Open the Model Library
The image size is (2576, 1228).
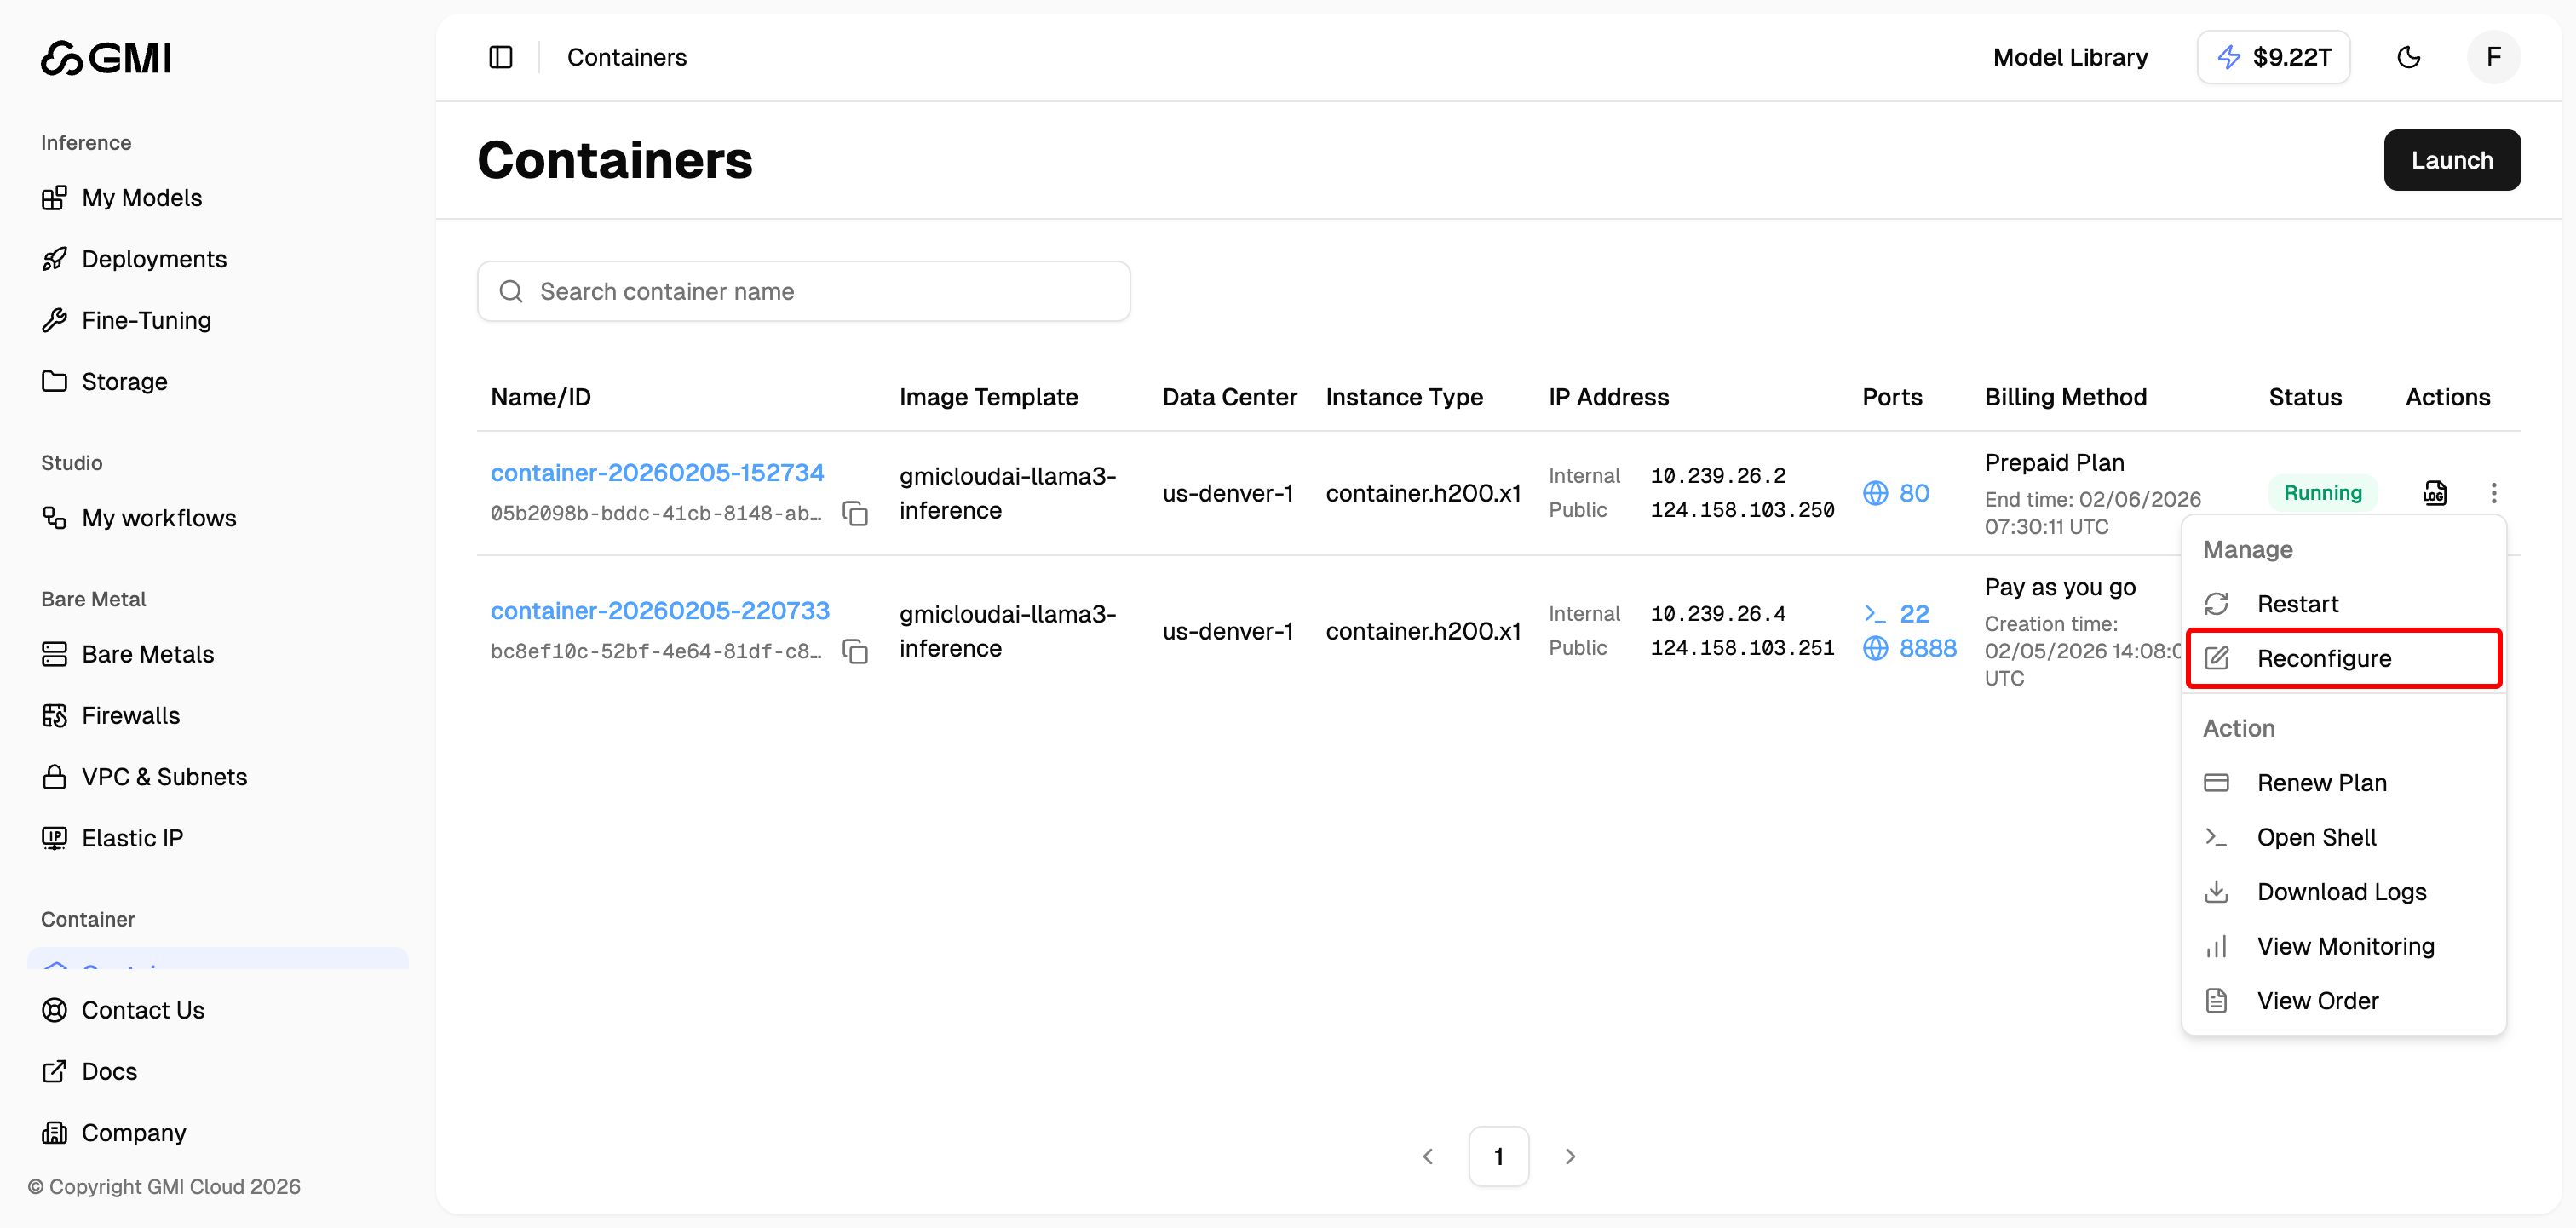pyautogui.click(x=2070, y=57)
